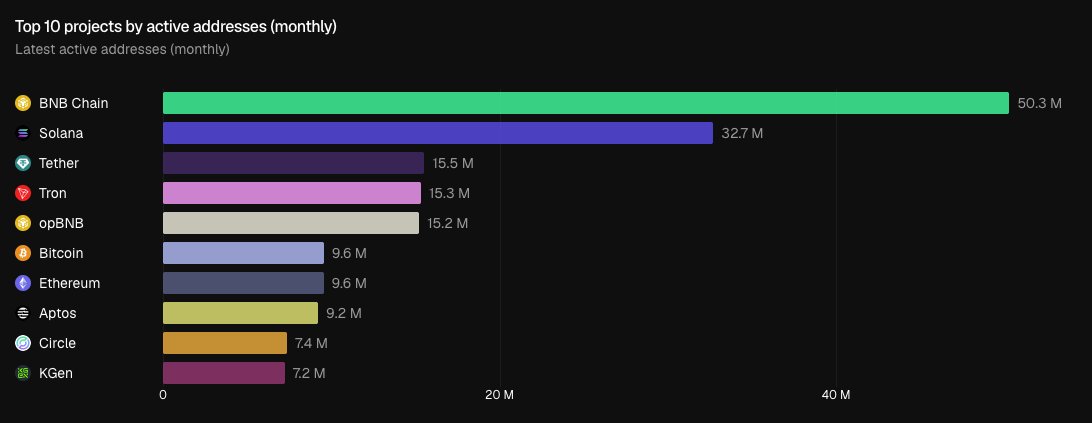Click the 50.3 M value label
1092x423 pixels.
tap(1040, 103)
